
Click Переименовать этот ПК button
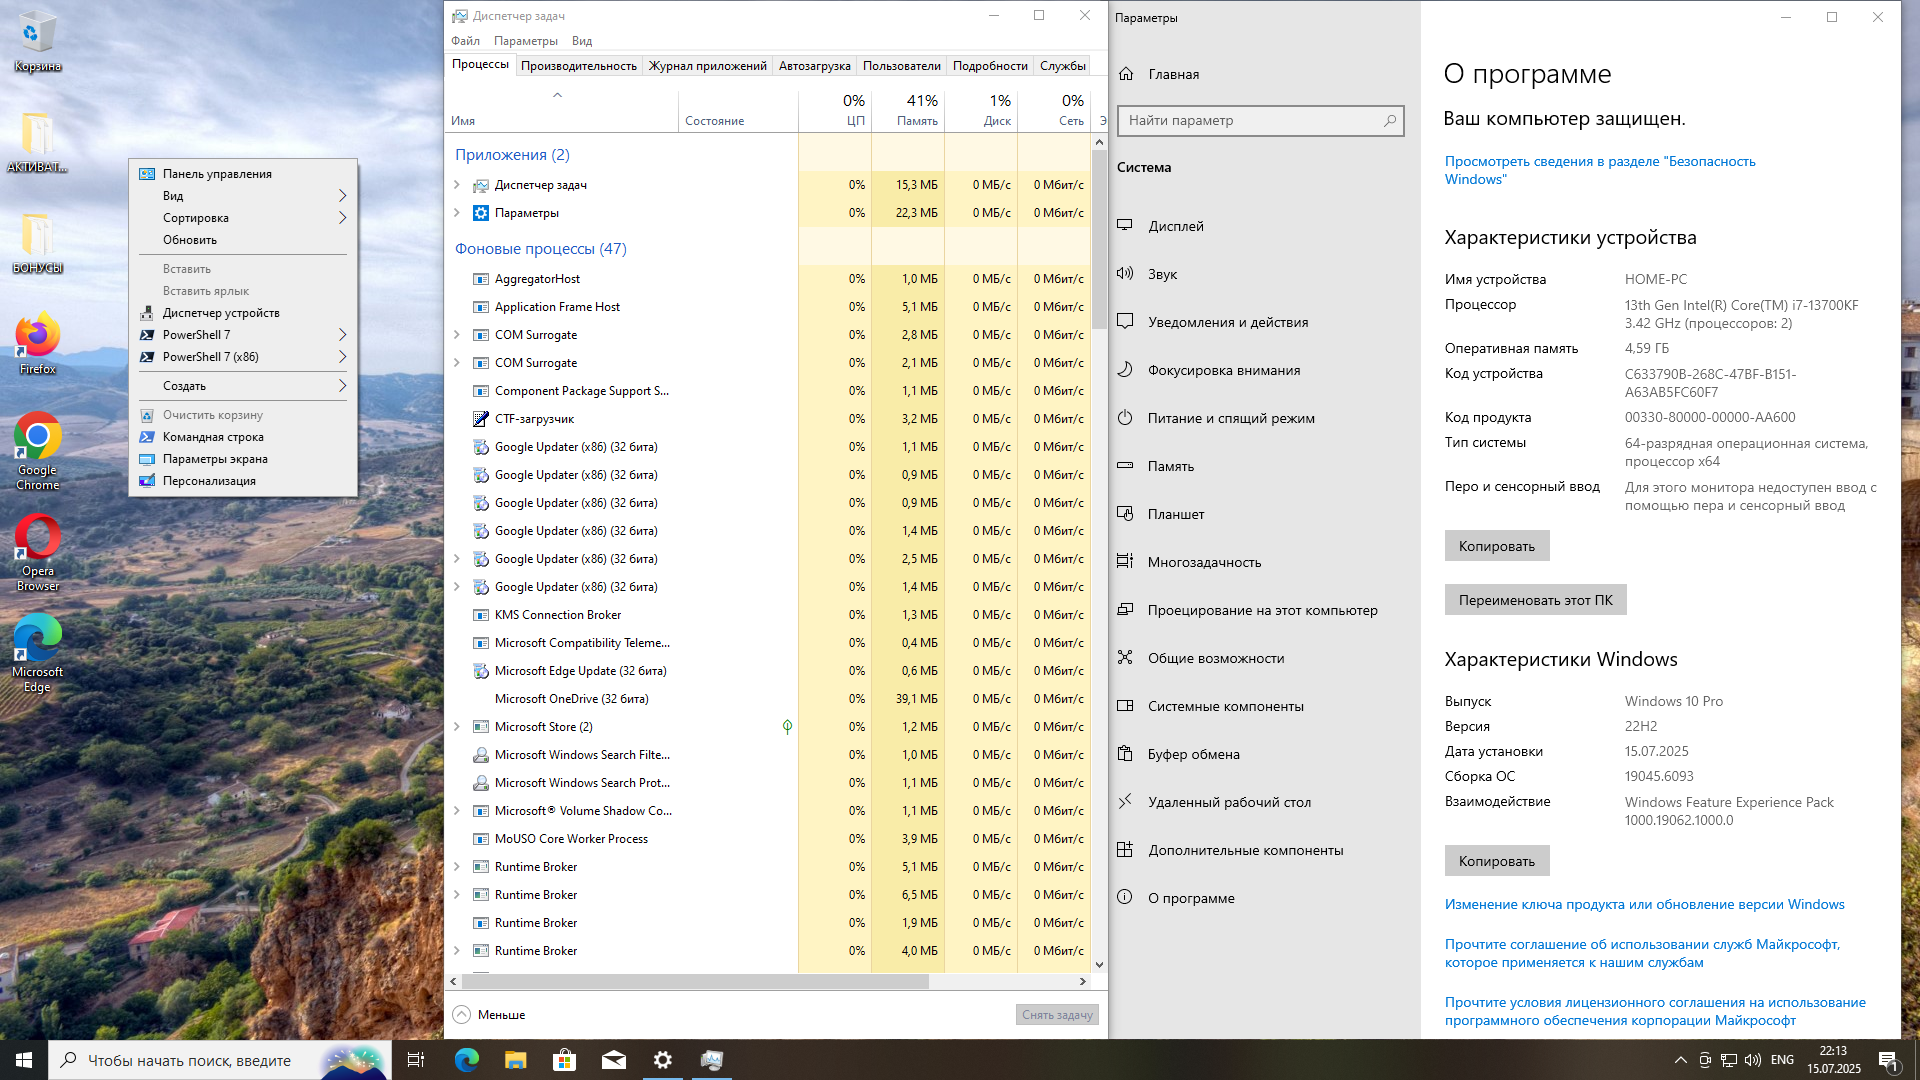[x=1536, y=600]
